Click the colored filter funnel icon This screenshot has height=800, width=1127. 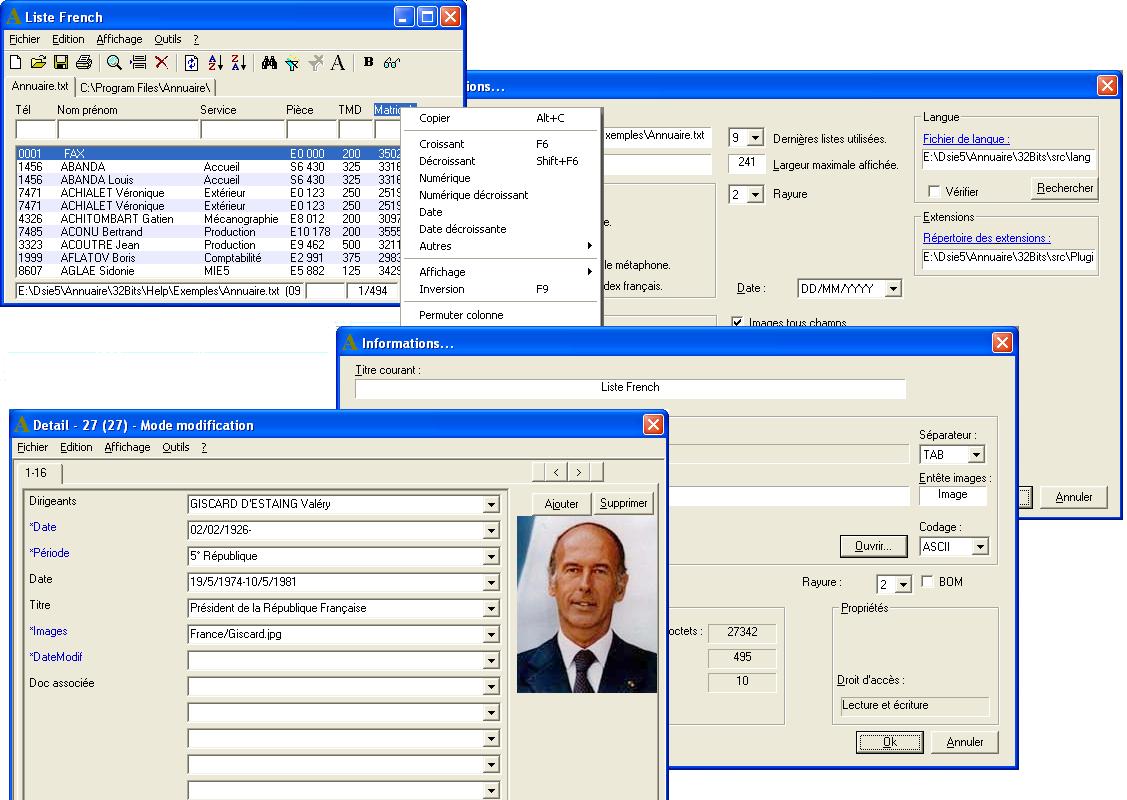click(292, 63)
